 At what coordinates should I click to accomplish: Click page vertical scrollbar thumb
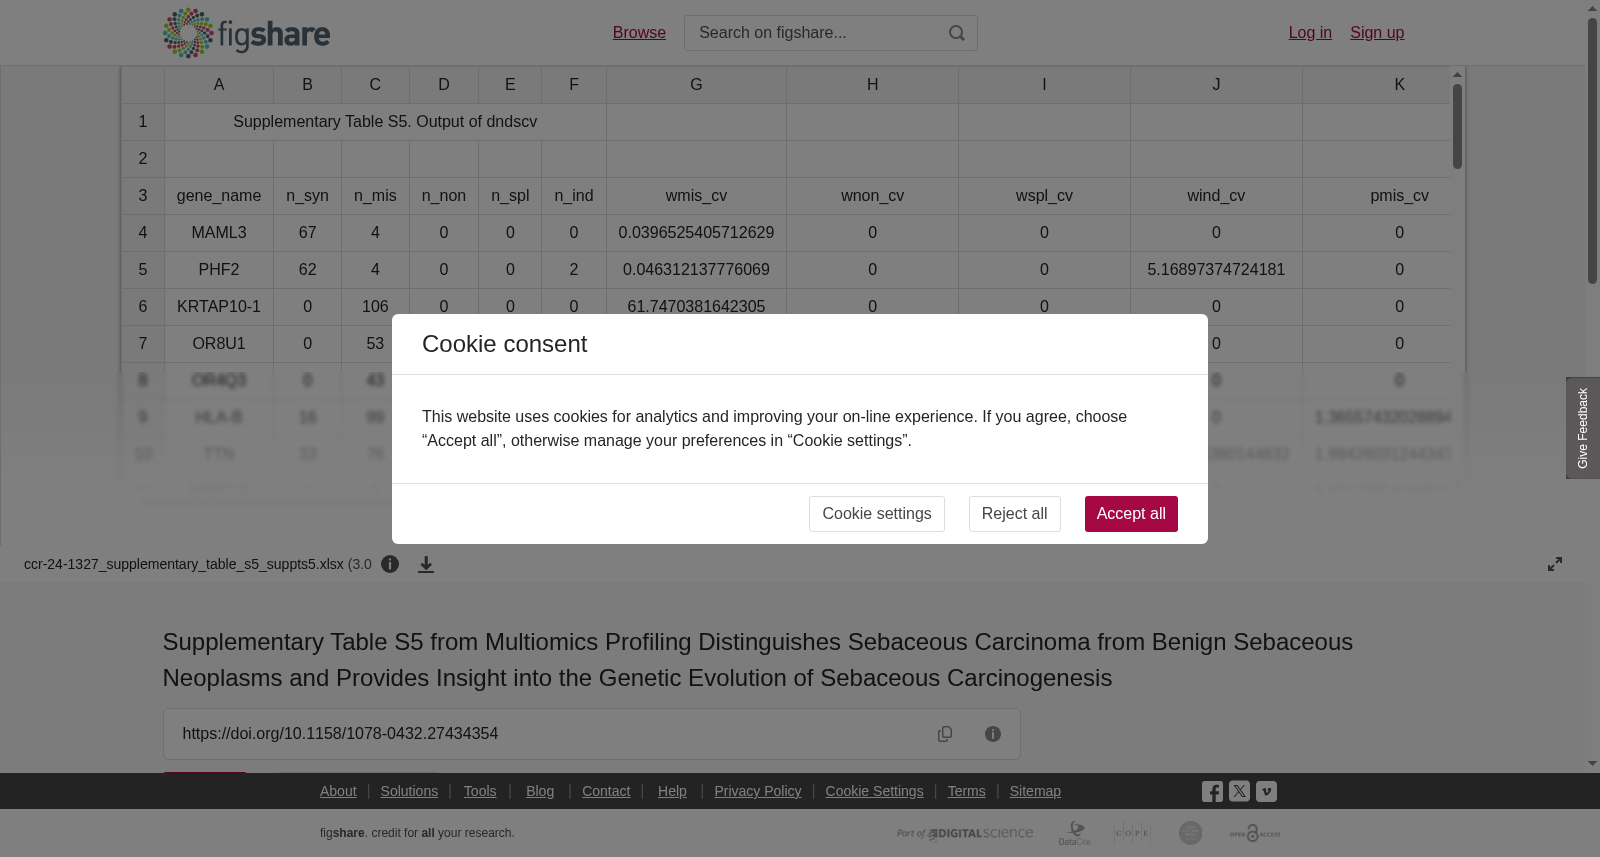pyautogui.click(x=1592, y=150)
